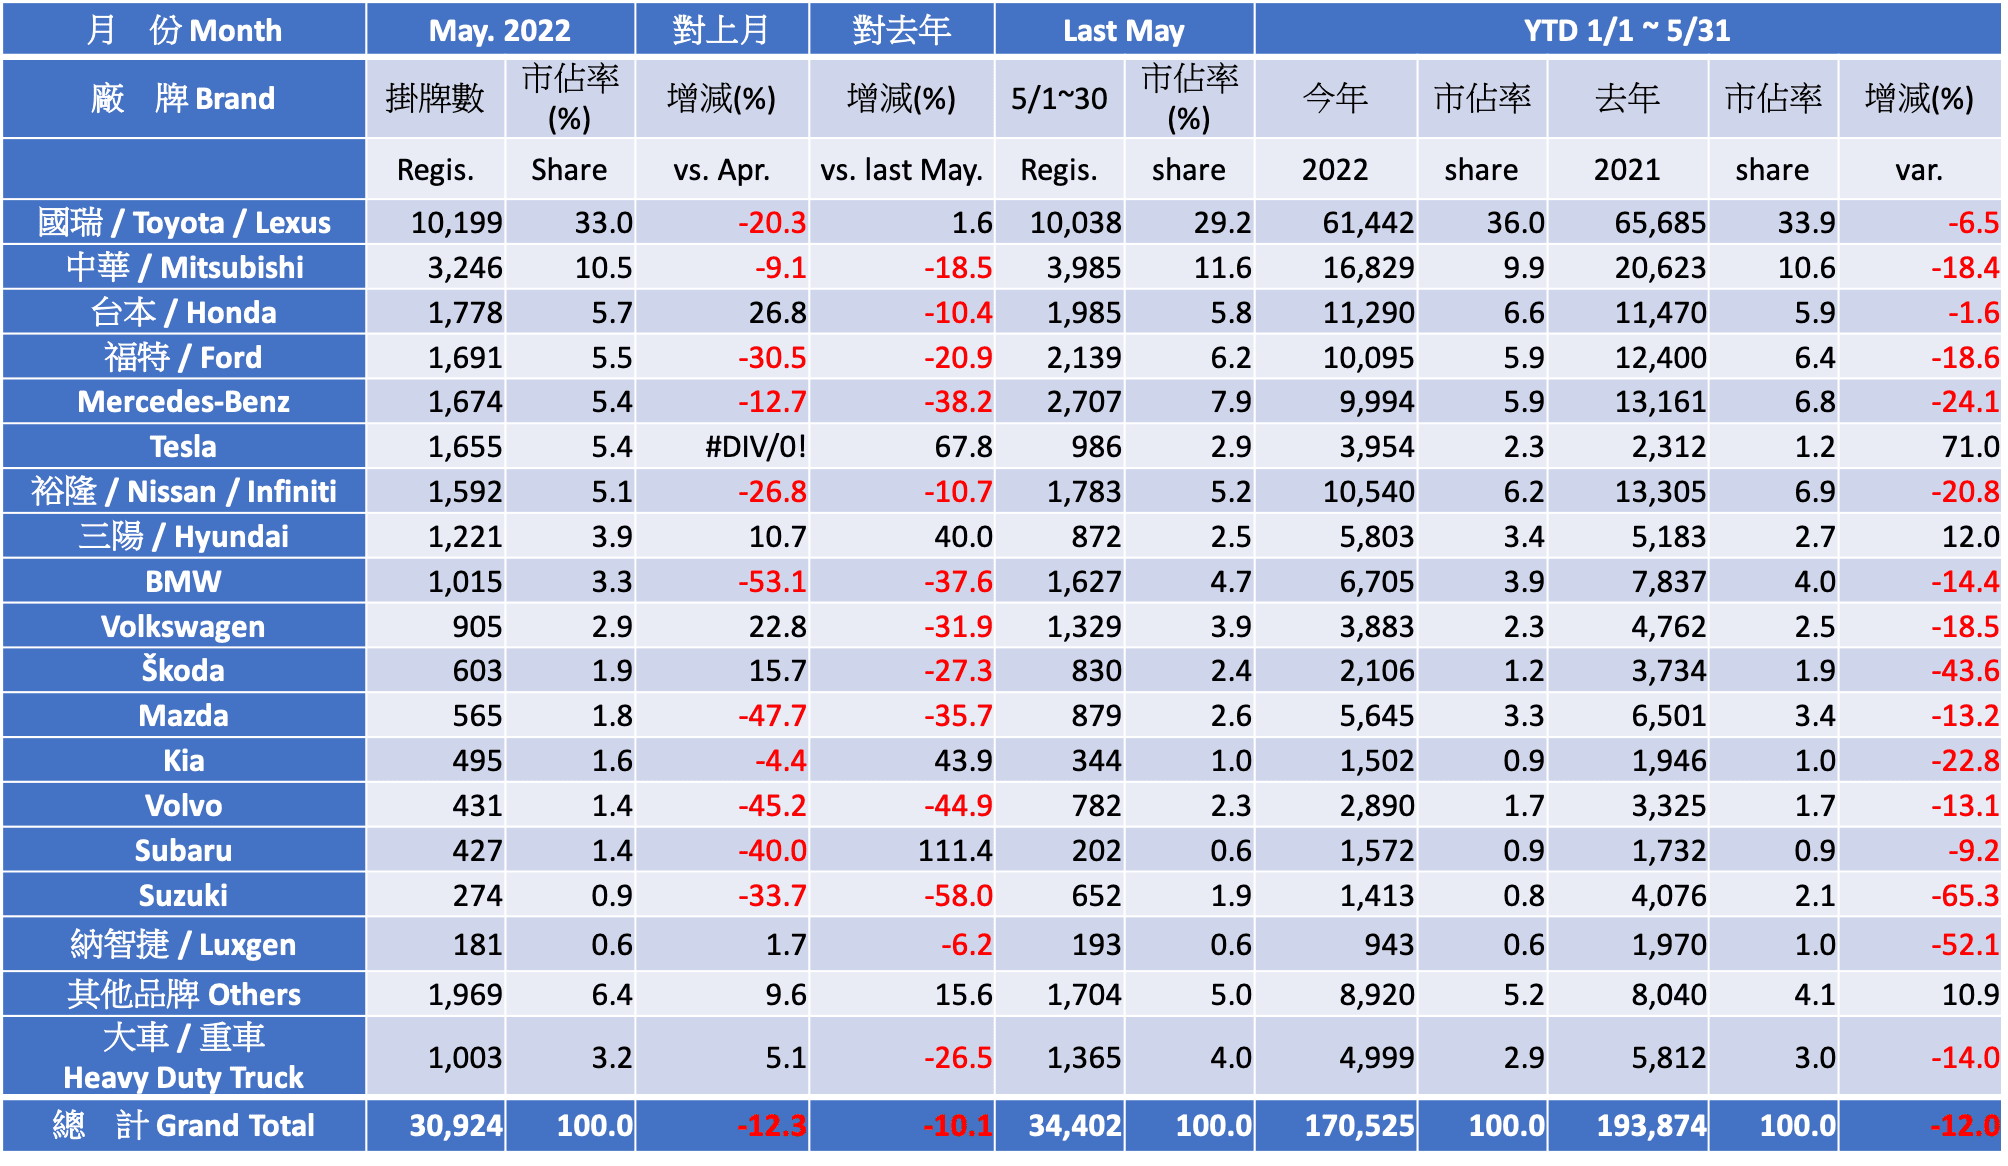Select BMW vs Apr value -53.1
This screenshot has width=2008, height=1166.
(722, 581)
